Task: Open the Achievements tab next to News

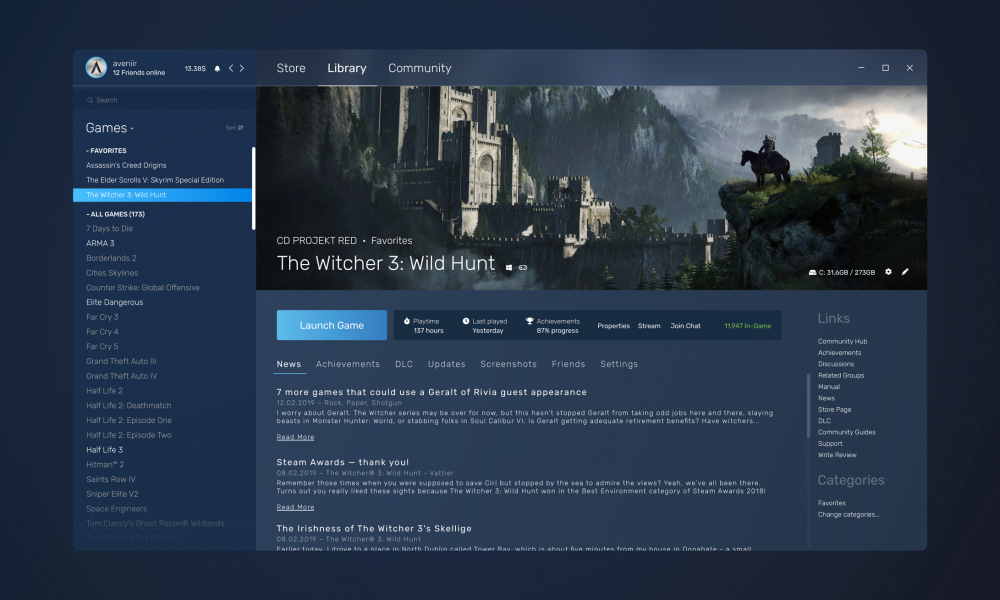Action: (x=348, y=364)
